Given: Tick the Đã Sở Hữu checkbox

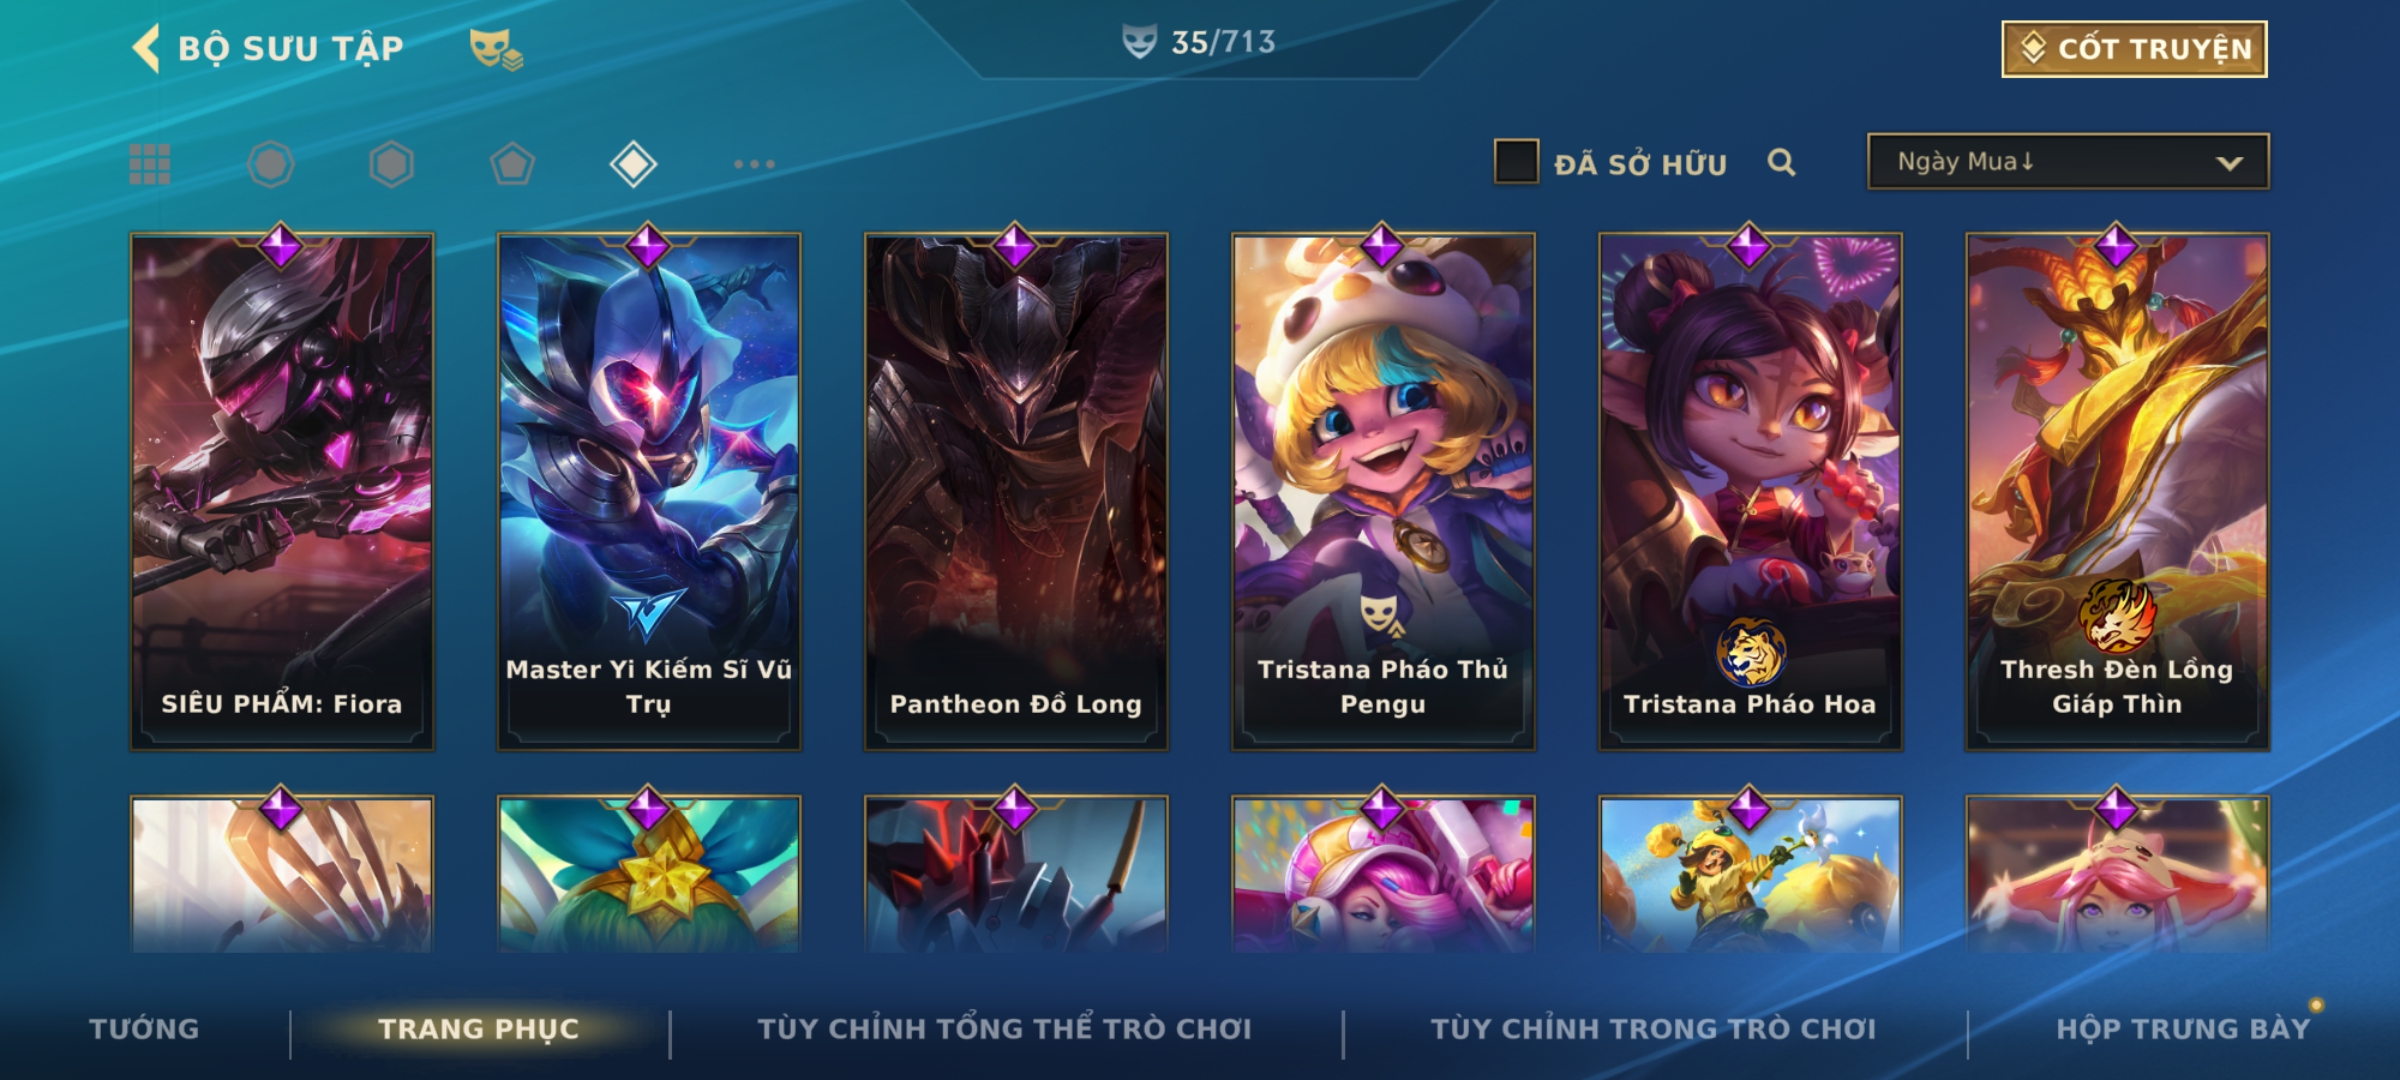Looking at the screenshot, I should pyautogui.click(x=1516, y=162).
